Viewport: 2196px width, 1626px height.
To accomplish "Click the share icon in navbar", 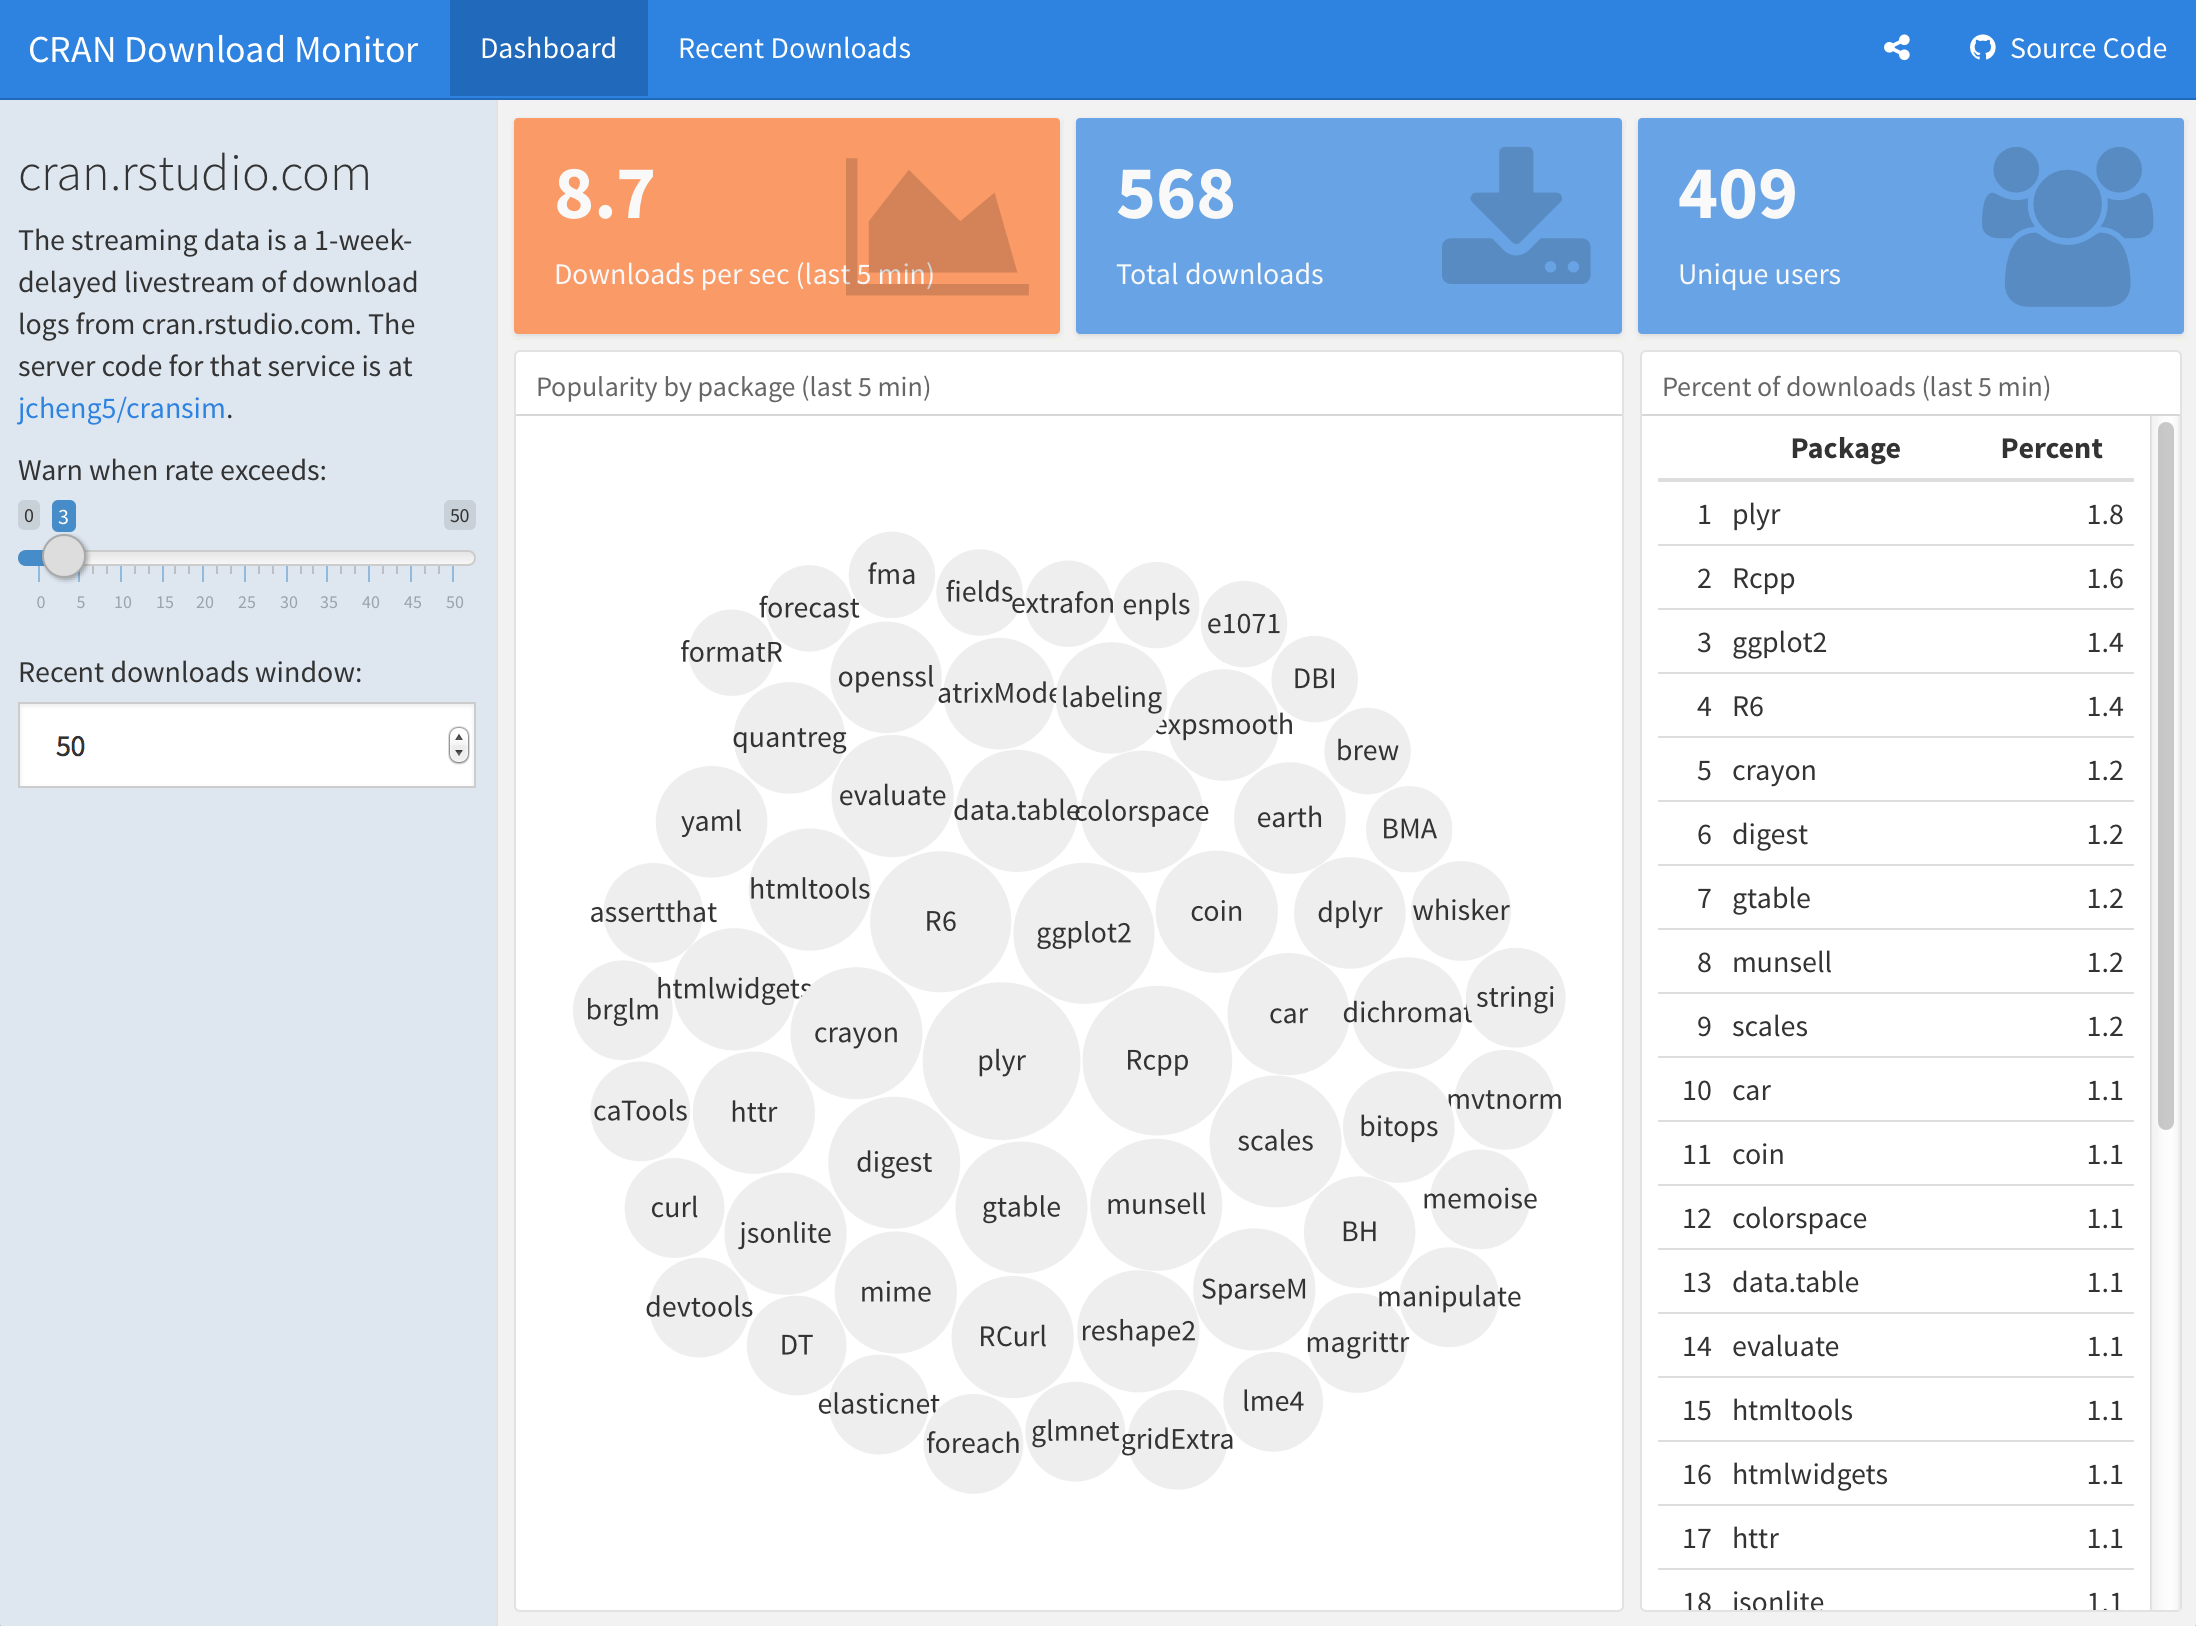I will pos(1896,48).
